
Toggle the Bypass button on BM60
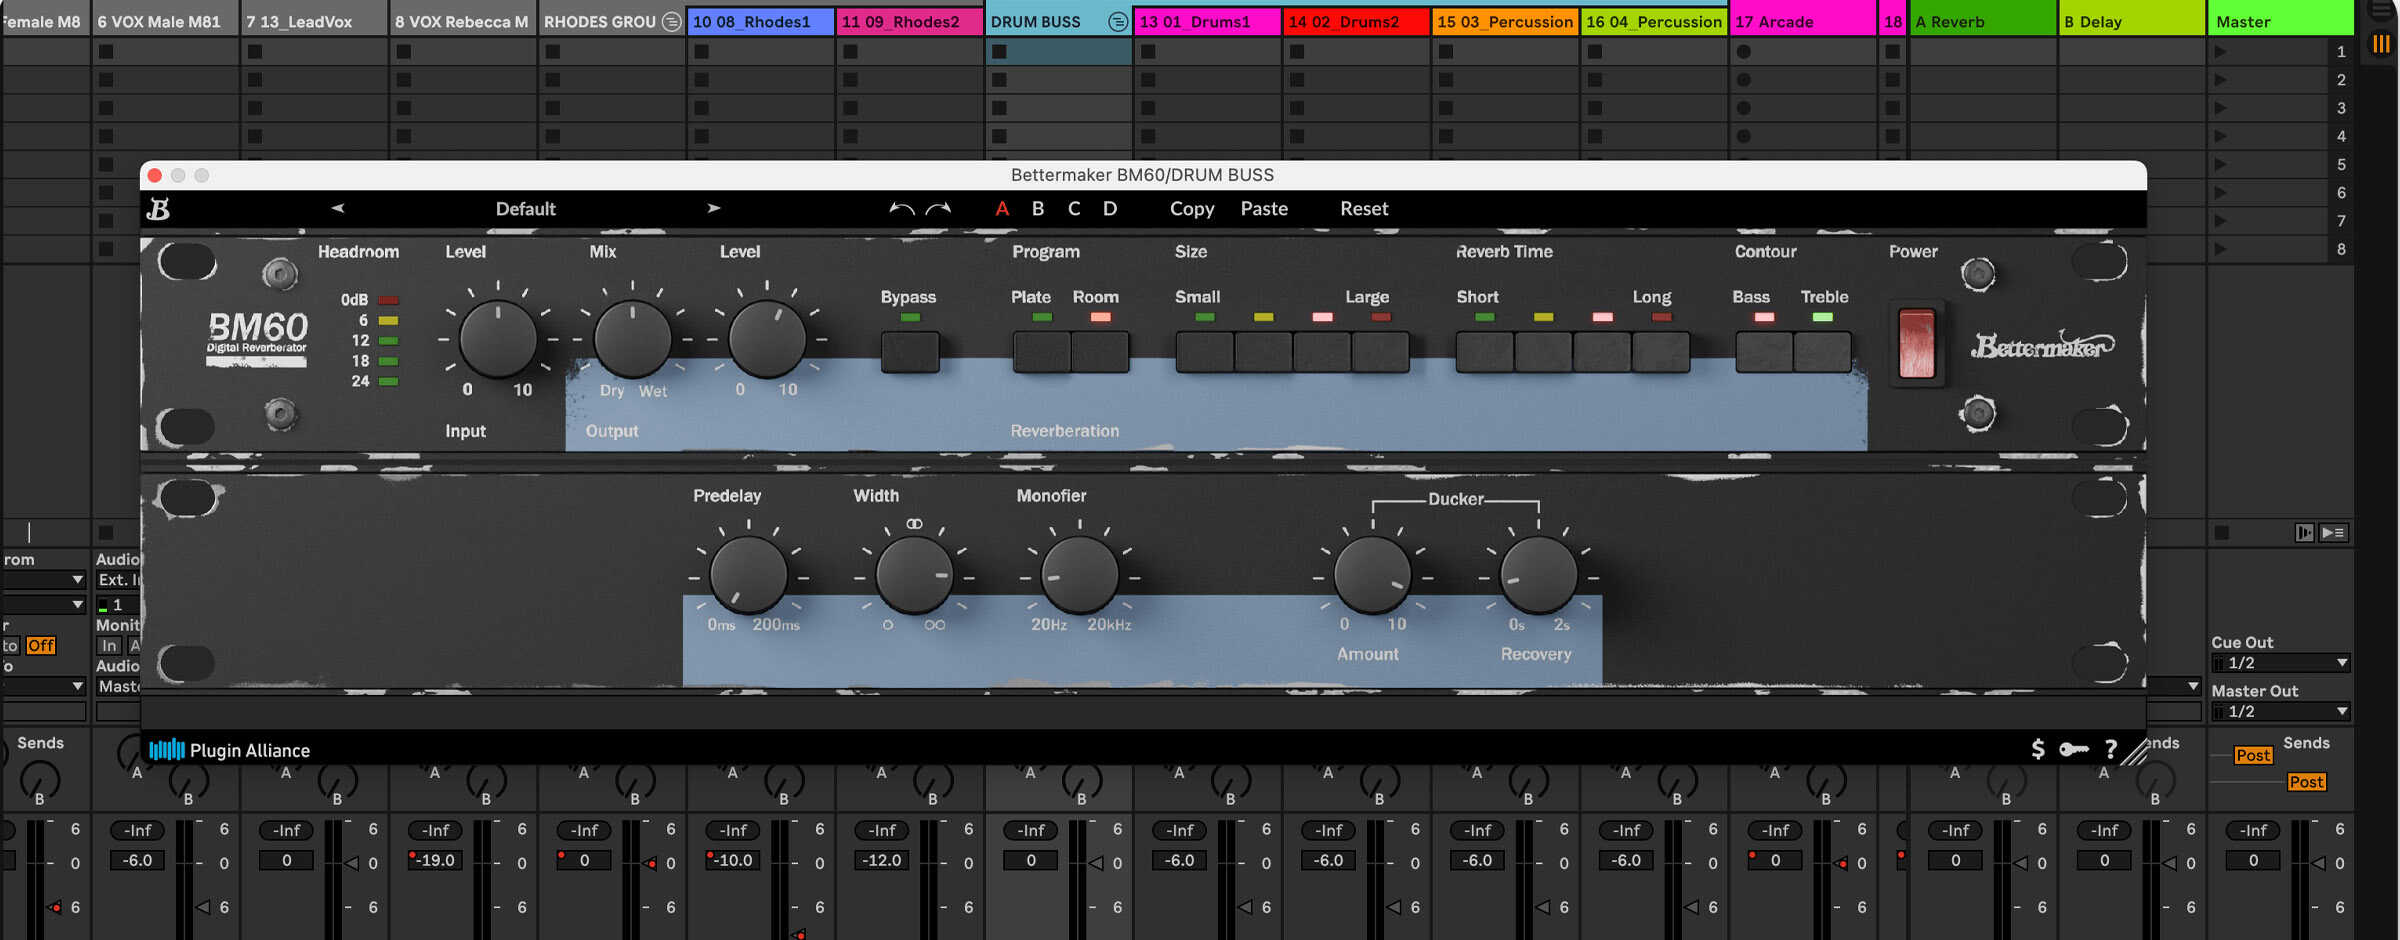[x=909, y=351]
